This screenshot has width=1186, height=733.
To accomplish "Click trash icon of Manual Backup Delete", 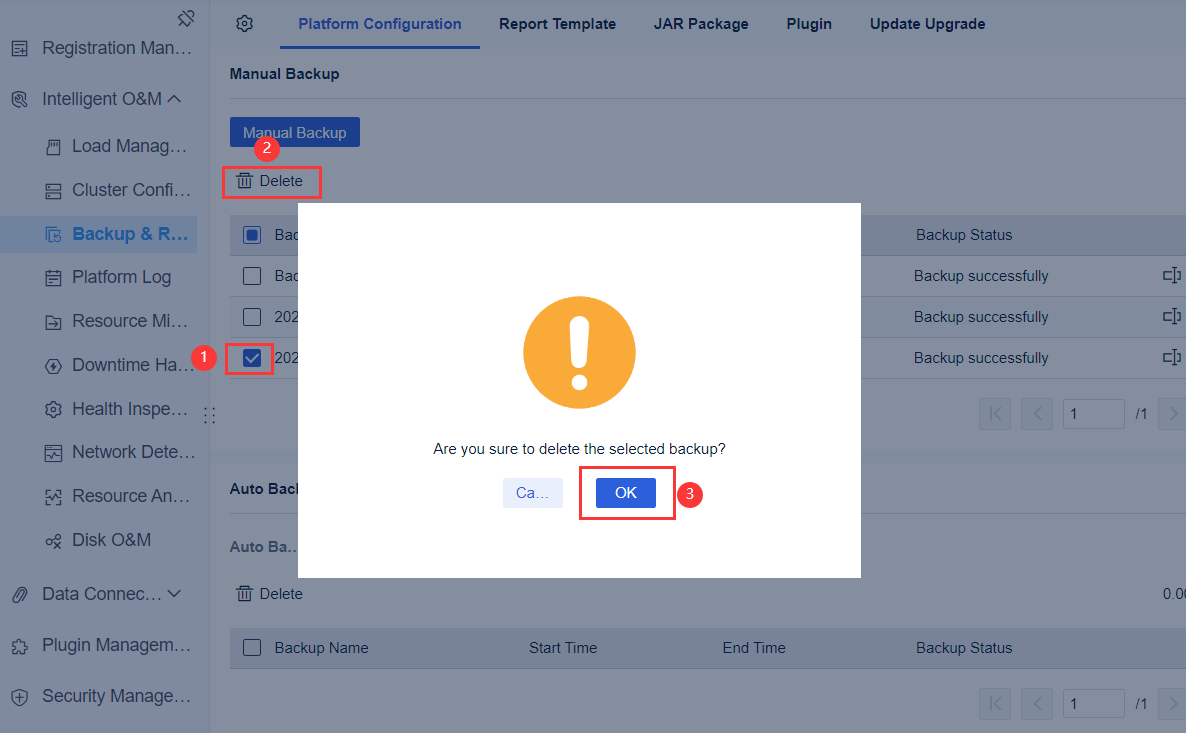I will 244,181.
